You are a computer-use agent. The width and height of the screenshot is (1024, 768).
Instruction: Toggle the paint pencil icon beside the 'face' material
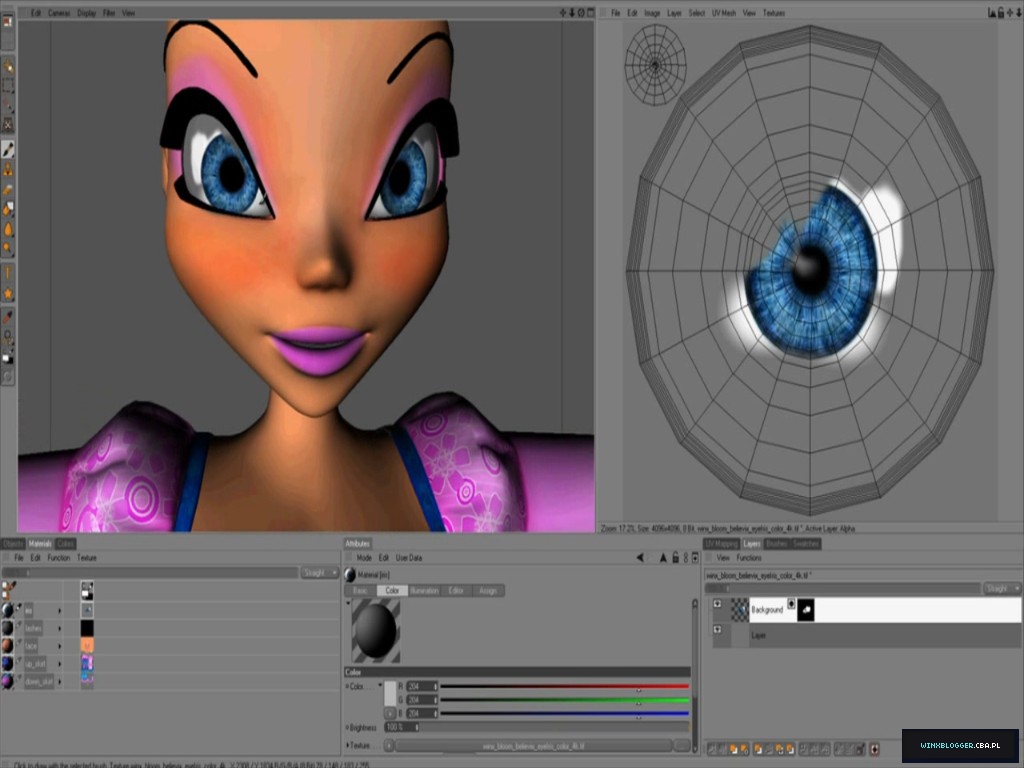pos(19,643)
